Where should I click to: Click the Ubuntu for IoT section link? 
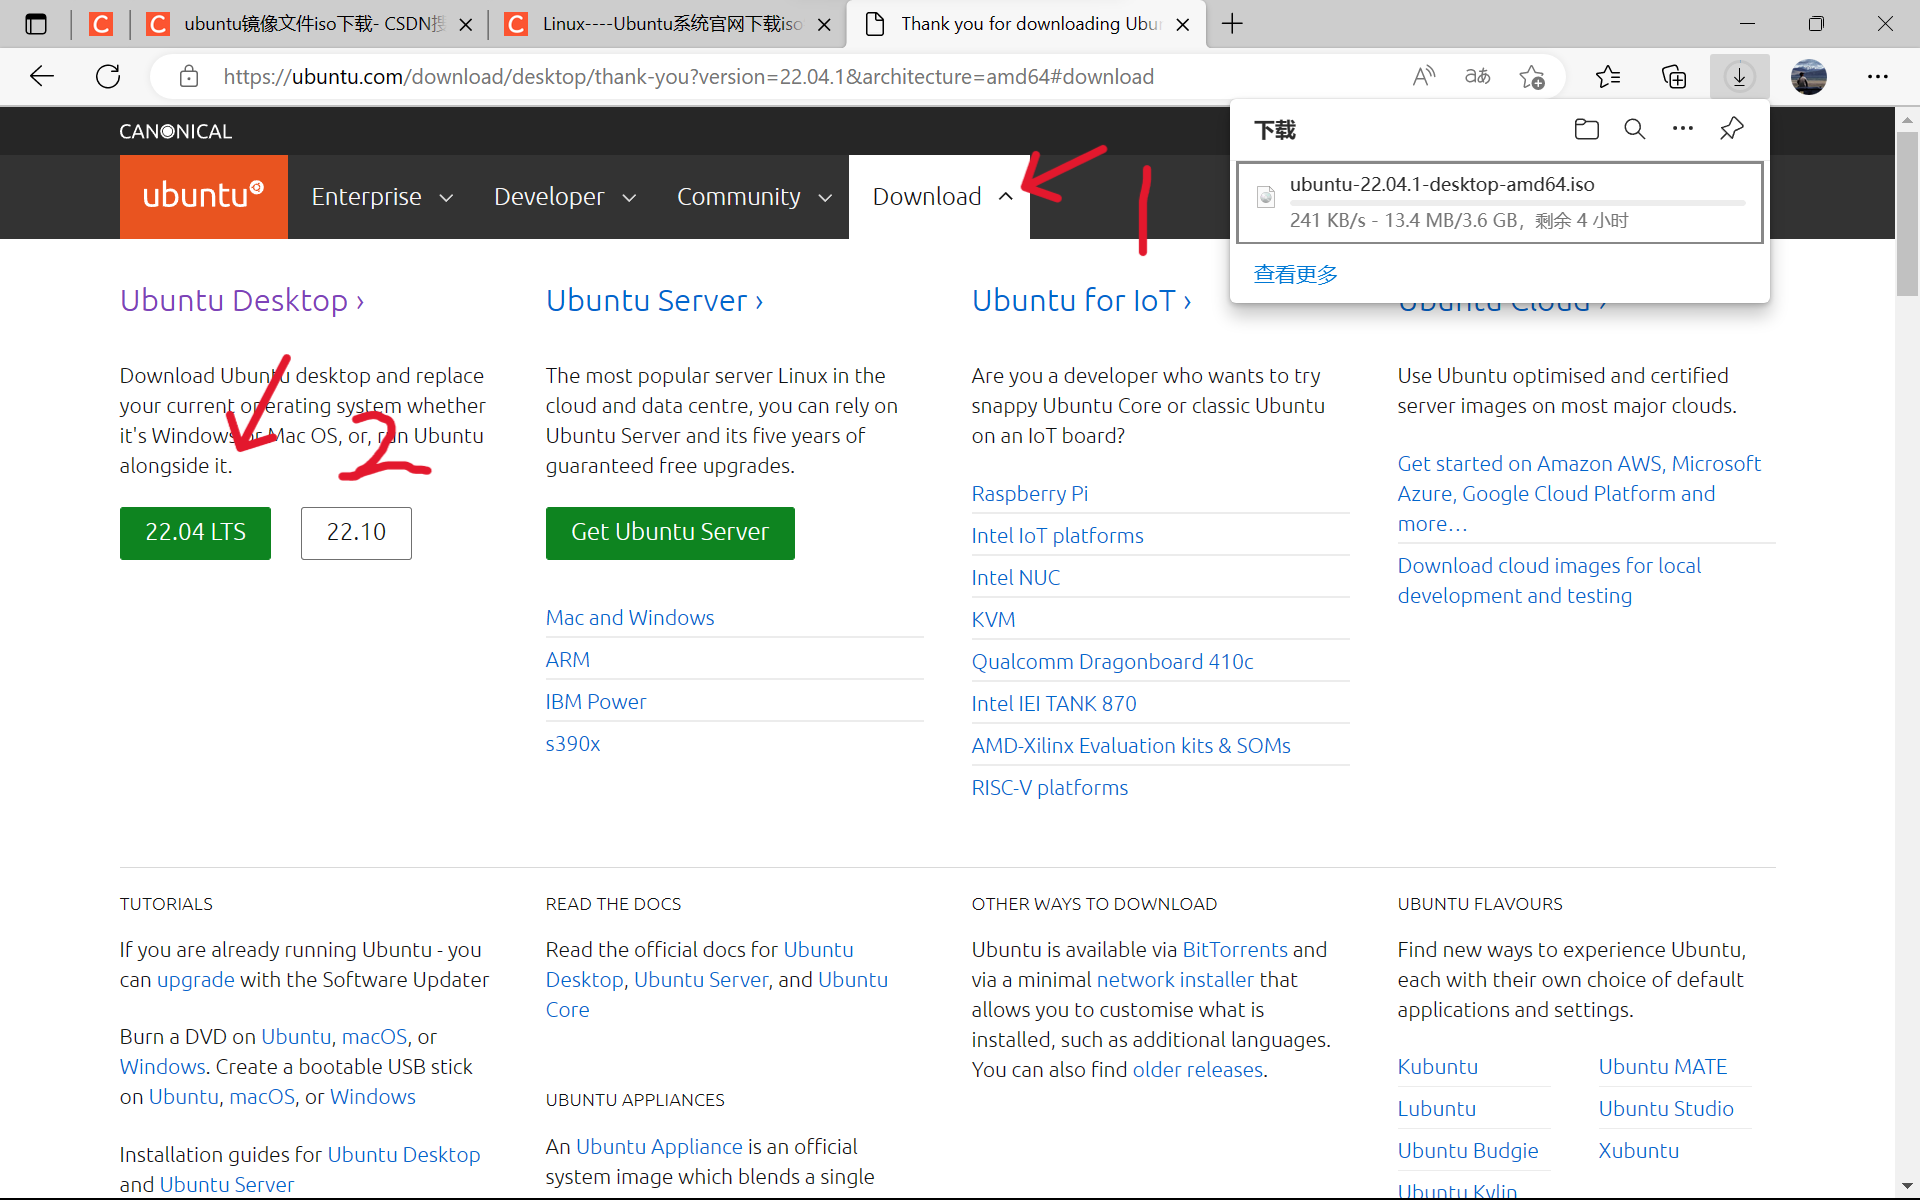pos(1081,299)
